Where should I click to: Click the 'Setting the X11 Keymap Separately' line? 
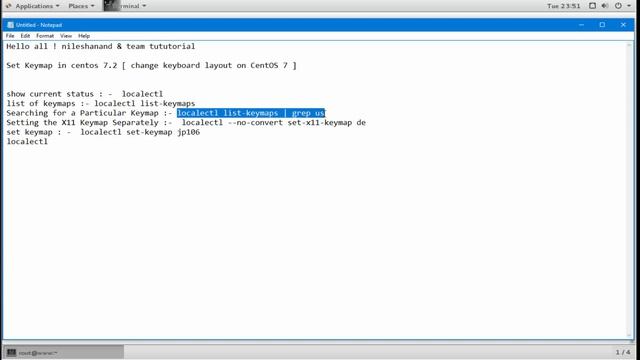tap(186, 122)
